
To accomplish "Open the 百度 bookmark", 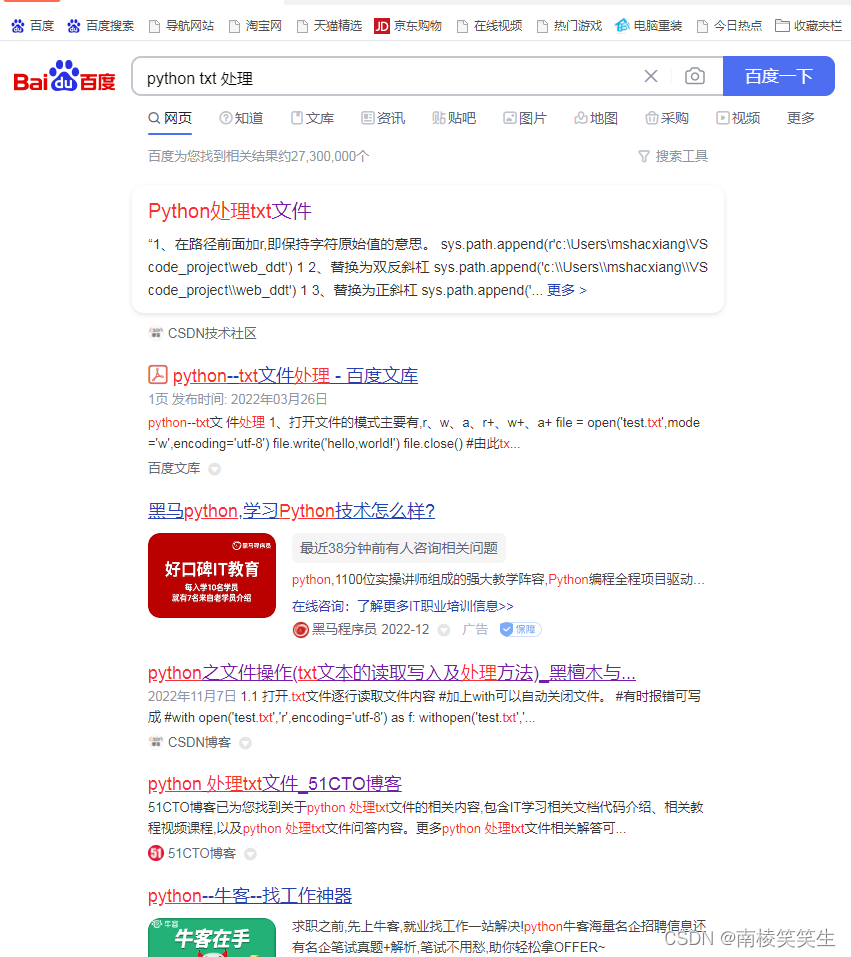I will 33,26.
